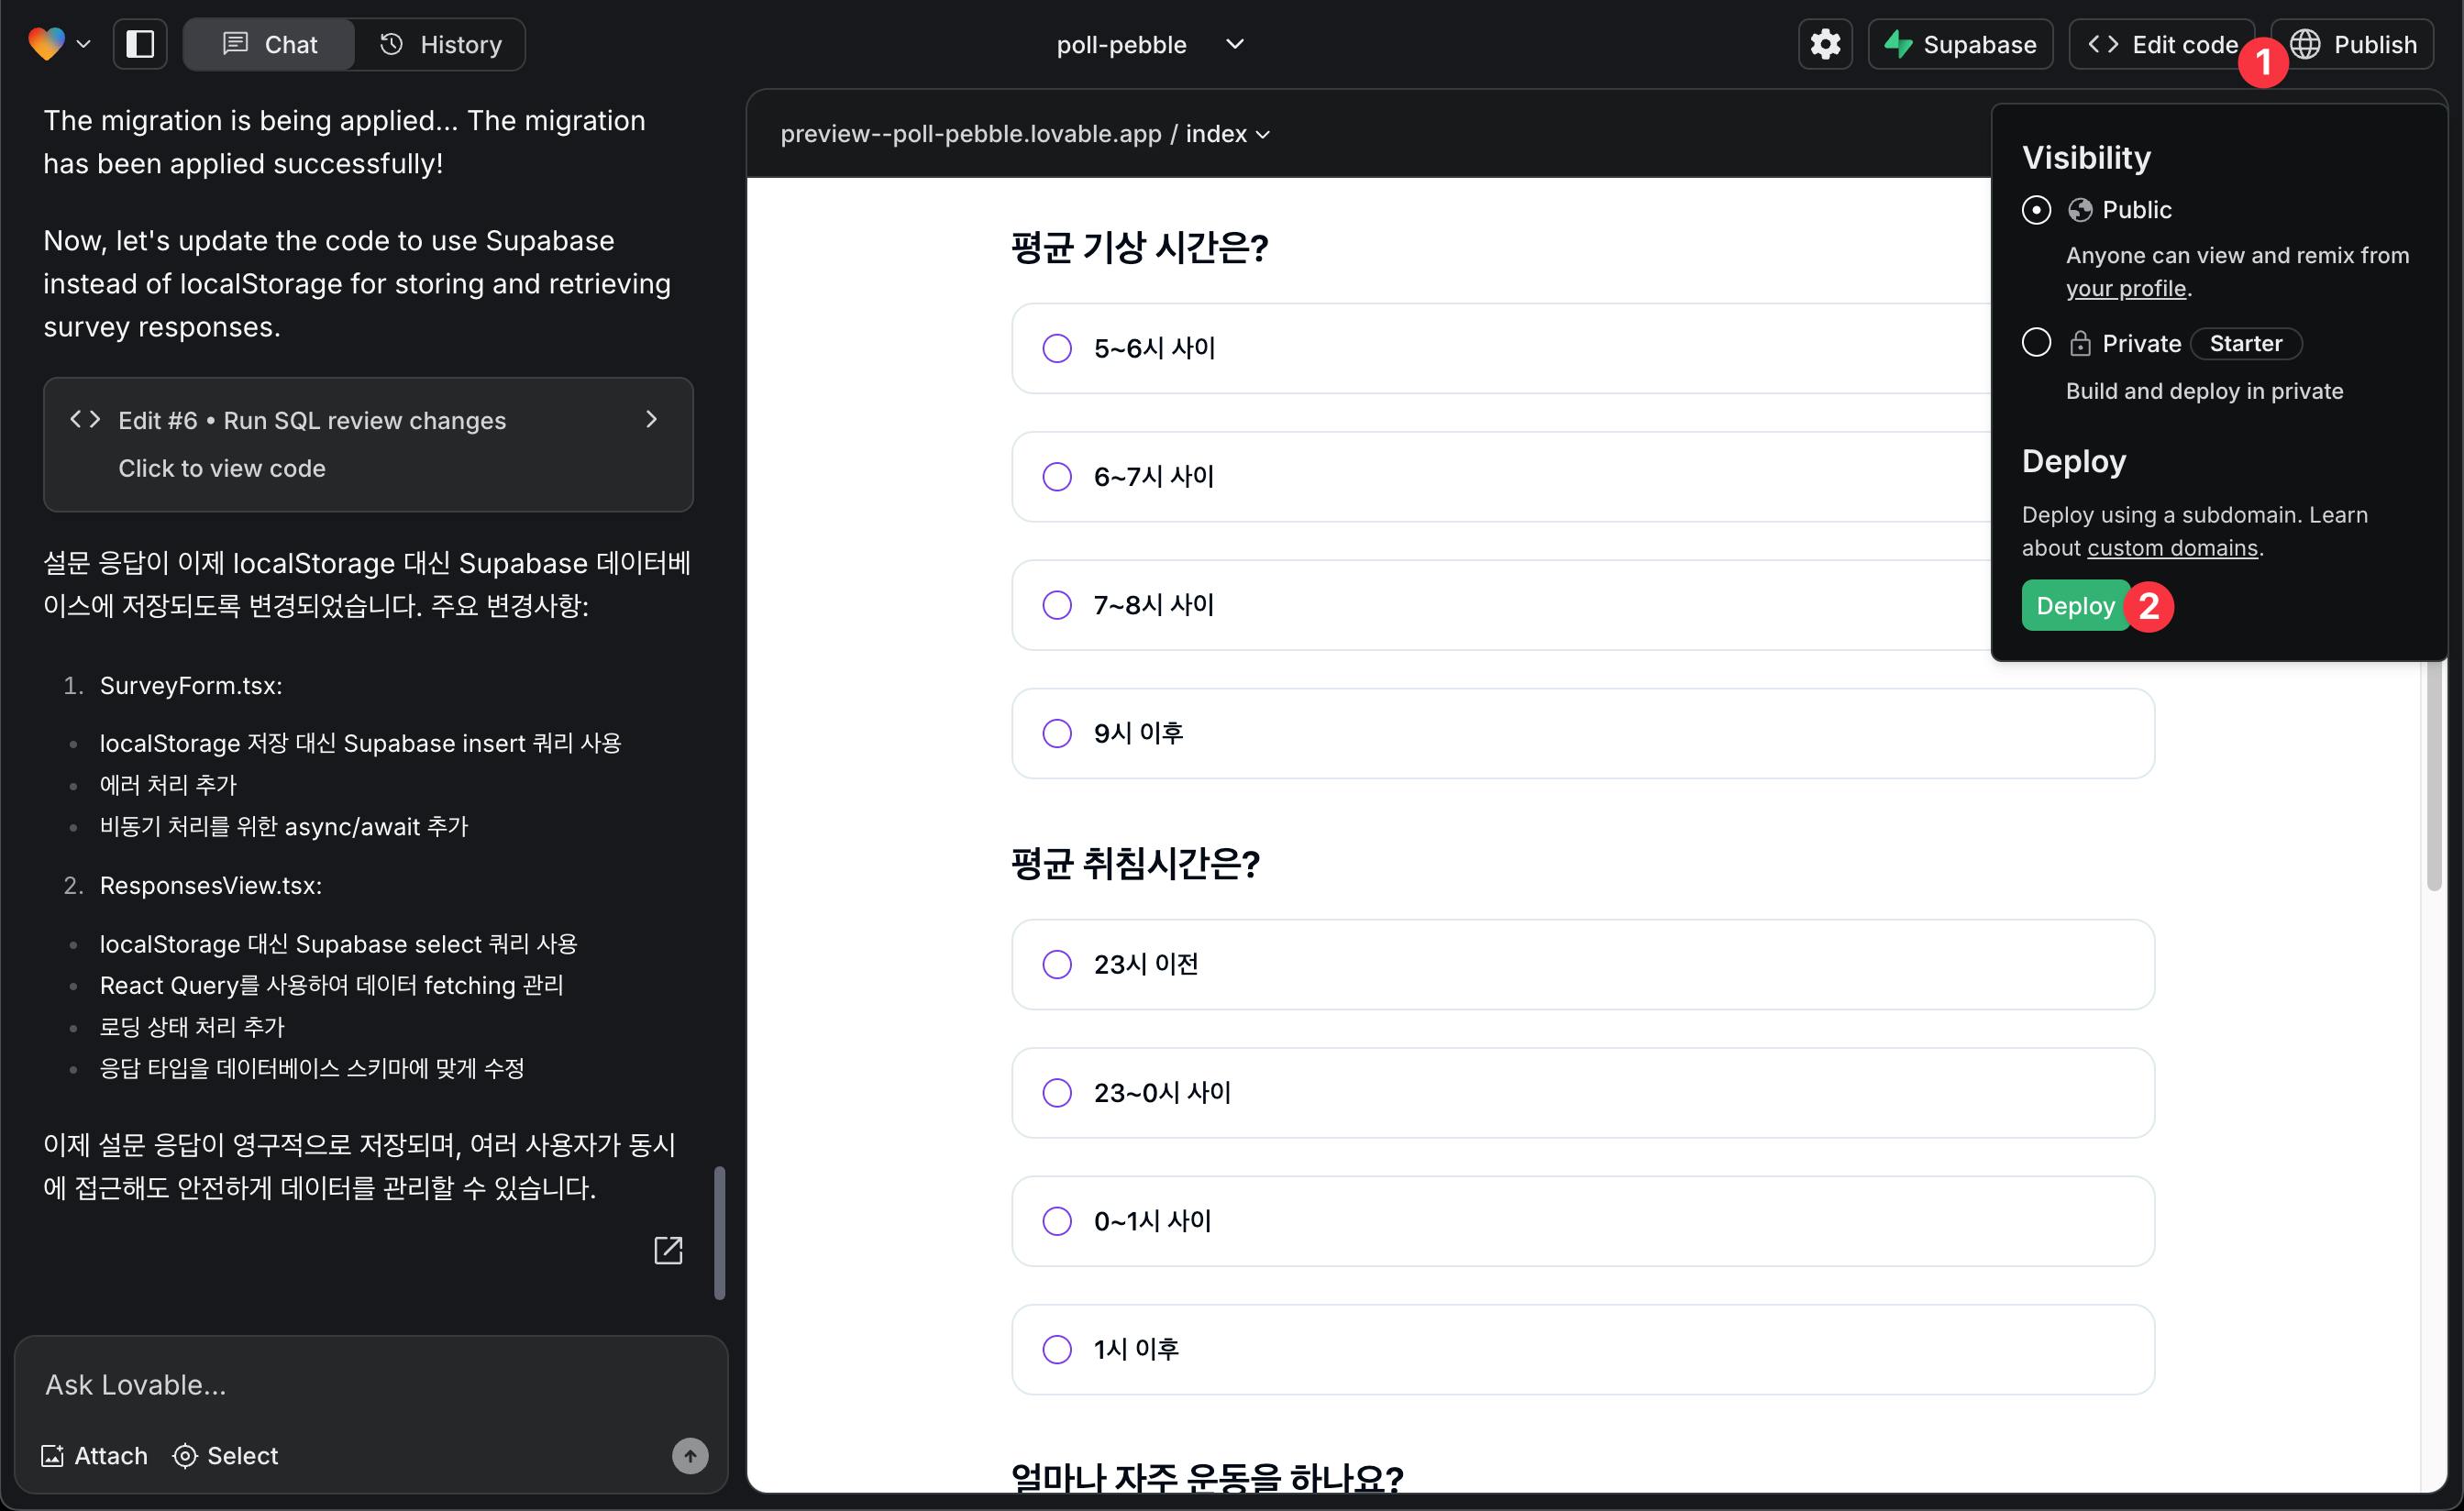Activate the Select element tool

click(x=225, y=1455)
